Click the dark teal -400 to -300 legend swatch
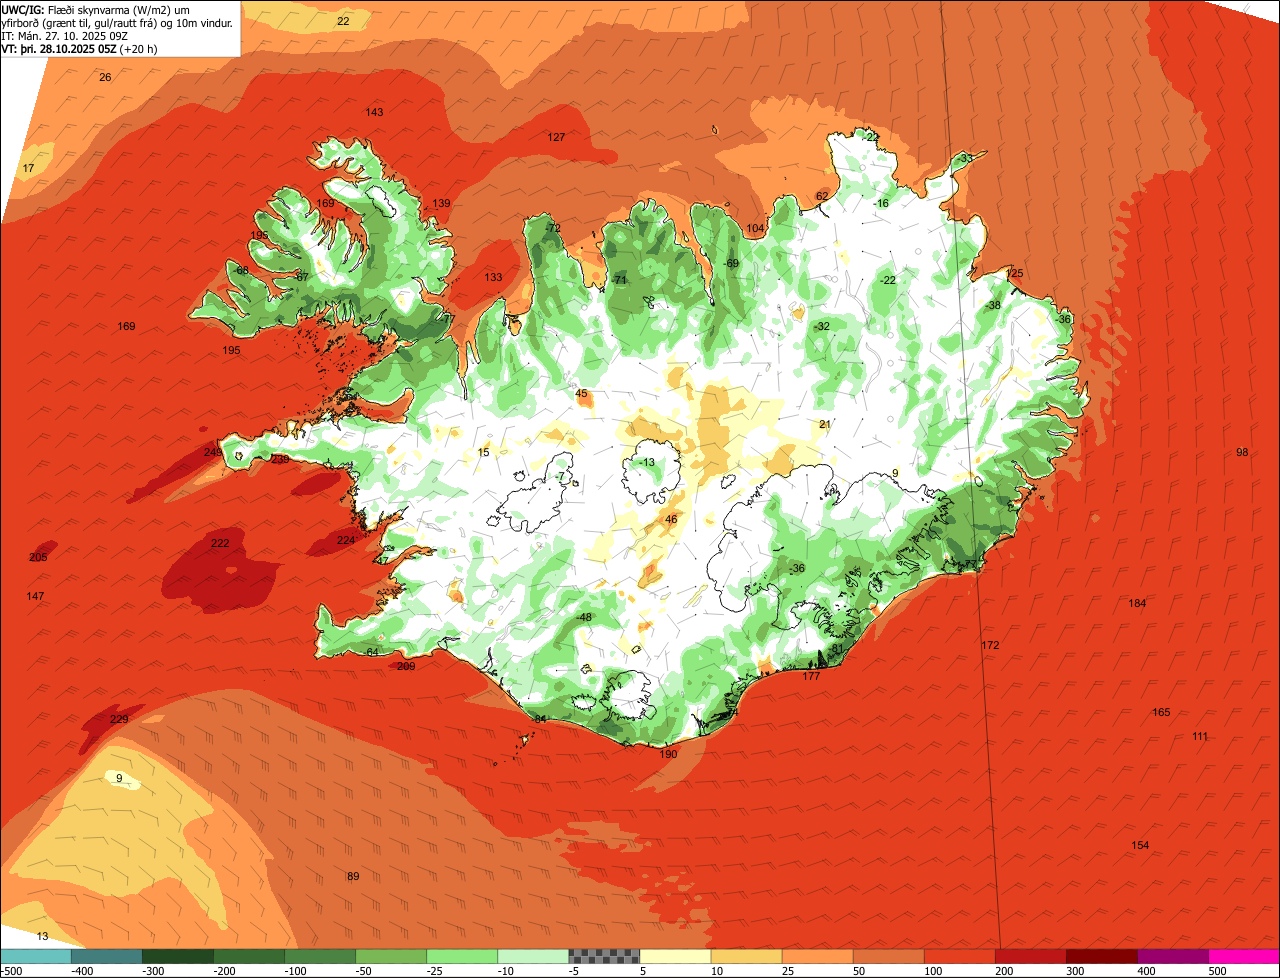This screenshot has height=978, width=1280. (107, 956)
